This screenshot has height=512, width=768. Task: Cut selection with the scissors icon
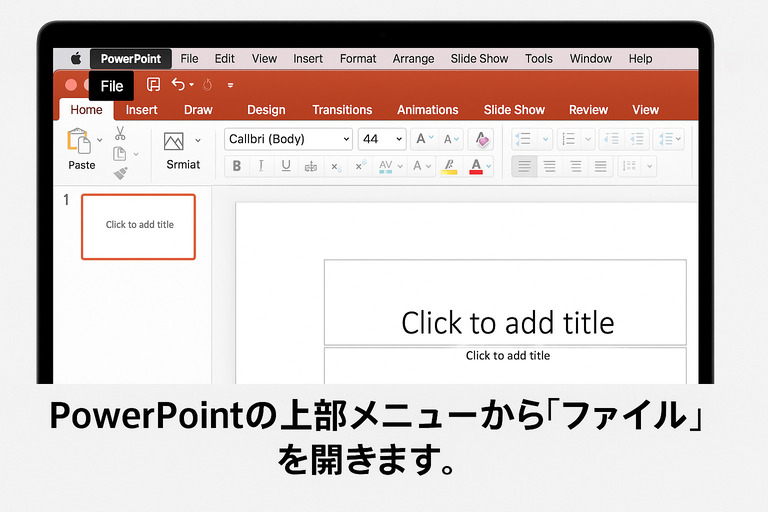tap(120, 133)
